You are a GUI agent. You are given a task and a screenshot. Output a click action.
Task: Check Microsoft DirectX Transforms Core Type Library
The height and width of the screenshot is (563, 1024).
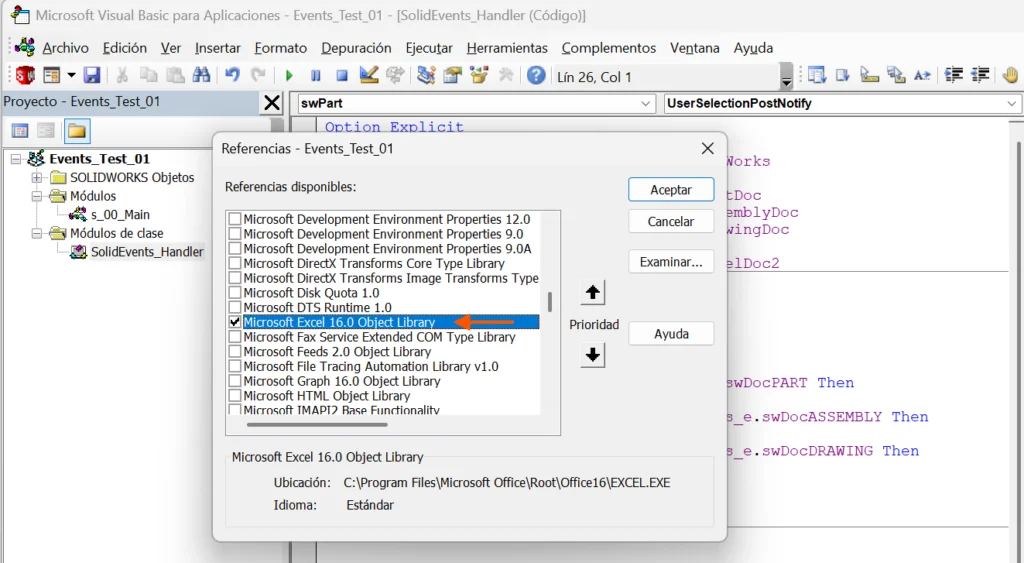(x=235, y=263)
